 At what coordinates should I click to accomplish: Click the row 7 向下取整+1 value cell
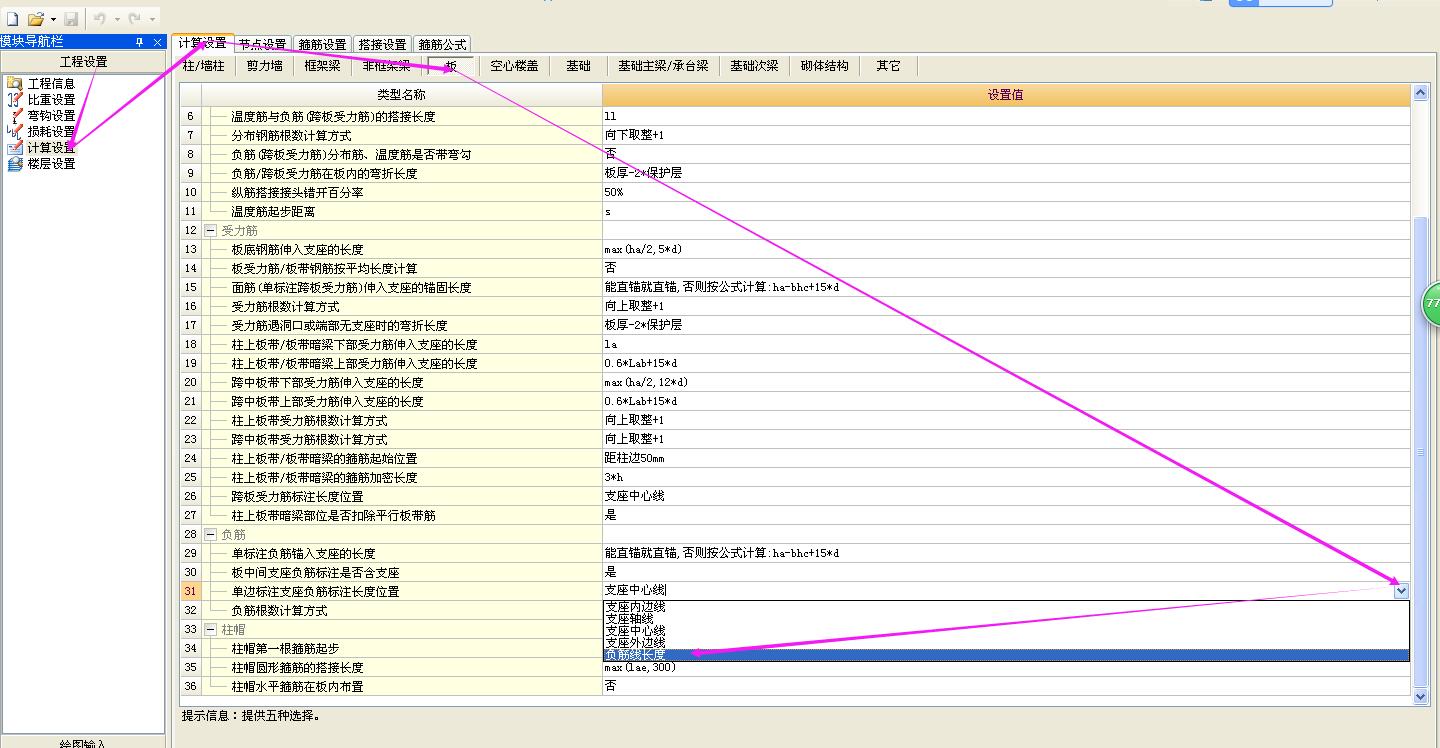click(1006, 135)
